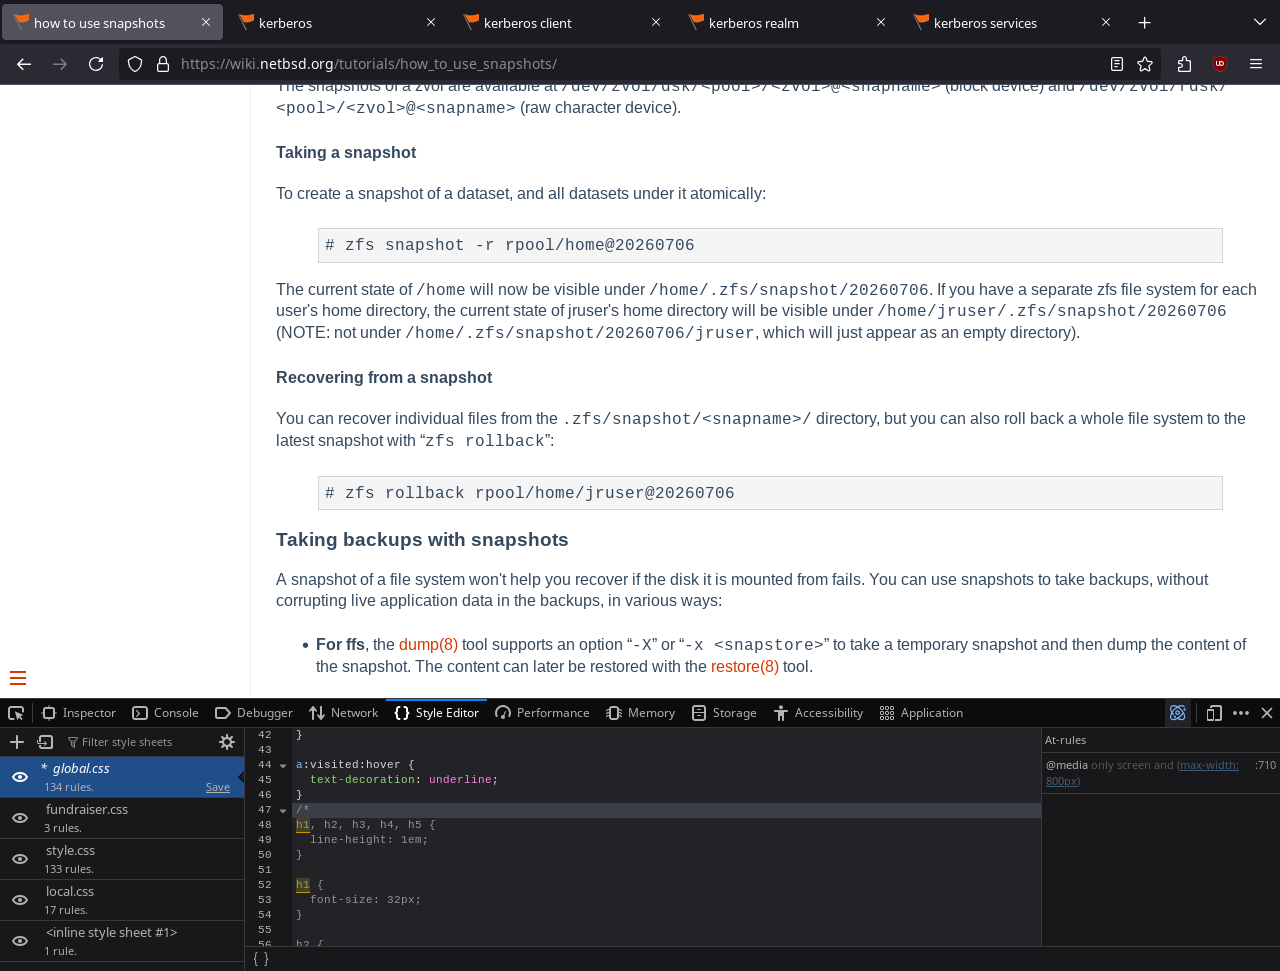Open the Accessibility panel
This screenshot has width=1280, height=971.
click(819, 713)
